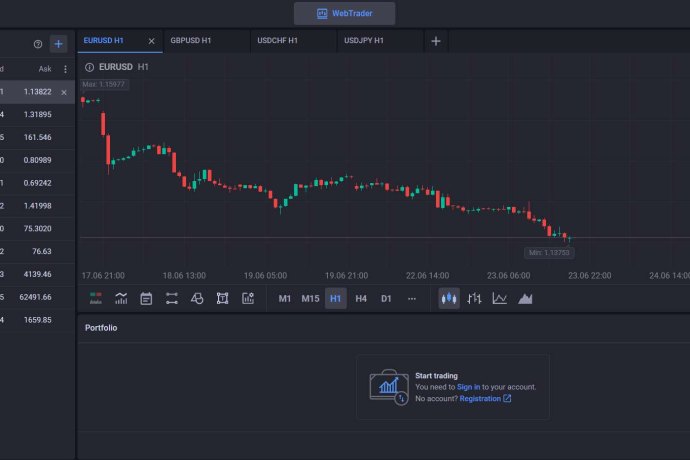This screenshot has height=460, width=690.
Task: Switch chart to bar type
Action: tap(474, 298)
